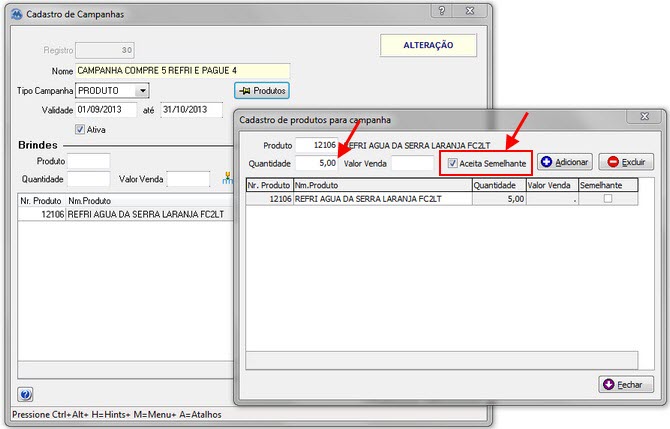Click the 5,00 quantity cell in dialog grid
The width and height of the screenshot is (670, 429).
(499, 199)
